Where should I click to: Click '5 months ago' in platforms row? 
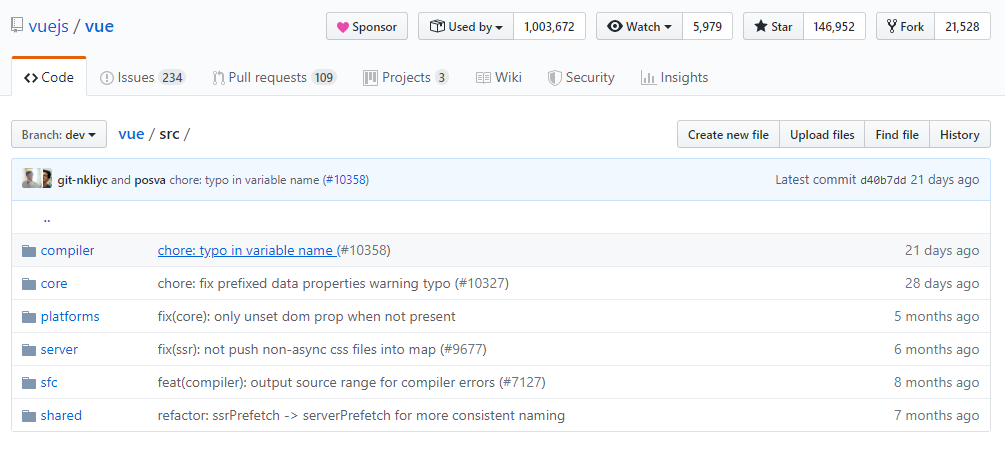(x=936, y=317)
